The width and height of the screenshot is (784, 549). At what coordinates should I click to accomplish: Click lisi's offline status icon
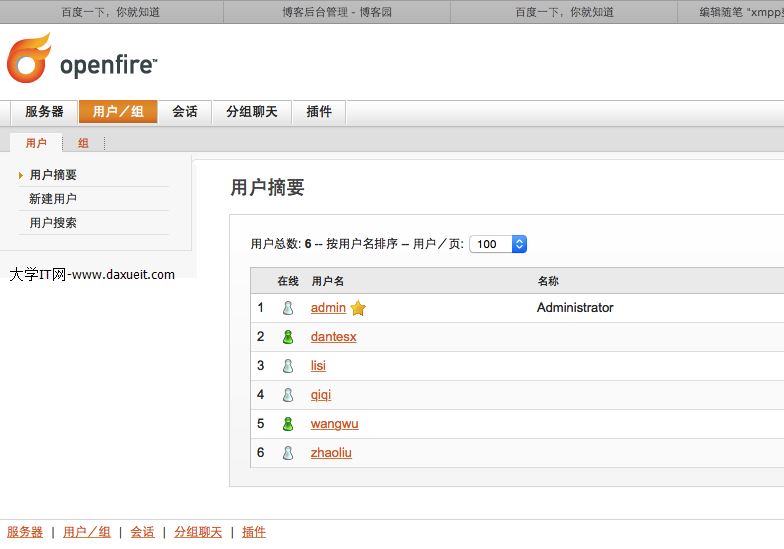coord(288,366)
